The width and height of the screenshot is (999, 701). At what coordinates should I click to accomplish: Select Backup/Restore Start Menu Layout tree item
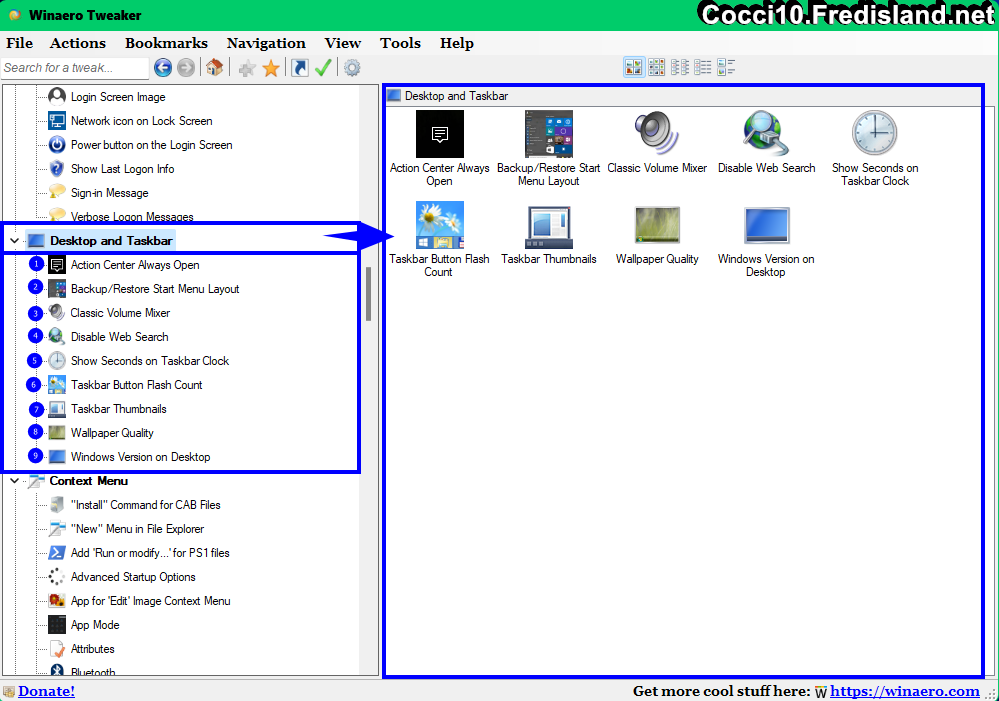pyautogui.click(x=155, y=289)
